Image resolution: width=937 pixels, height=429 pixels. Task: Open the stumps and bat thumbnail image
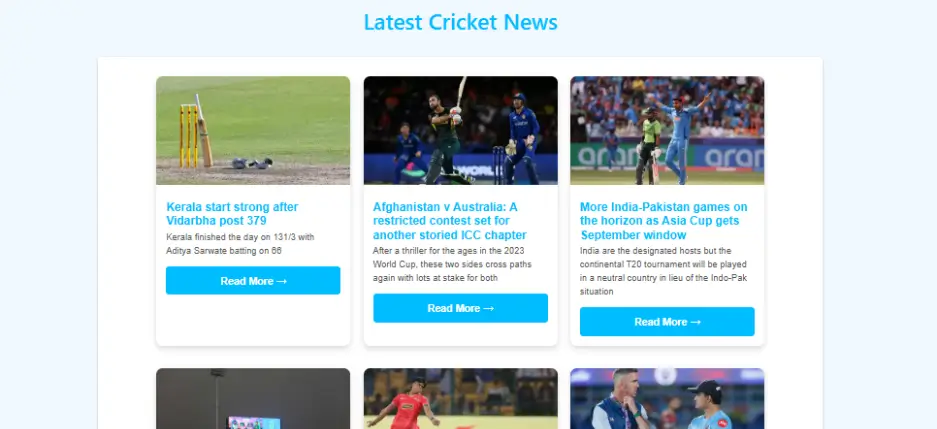tap(253, 130)
